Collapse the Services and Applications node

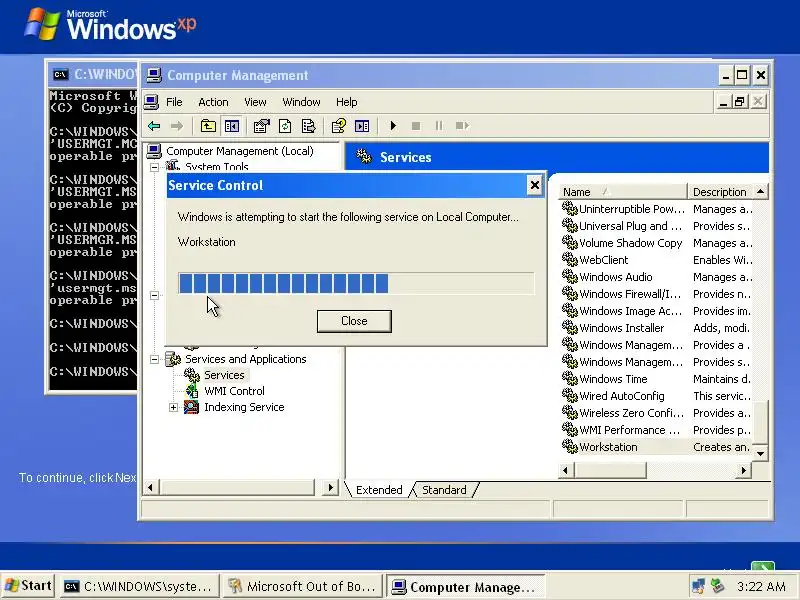[154, 359]
